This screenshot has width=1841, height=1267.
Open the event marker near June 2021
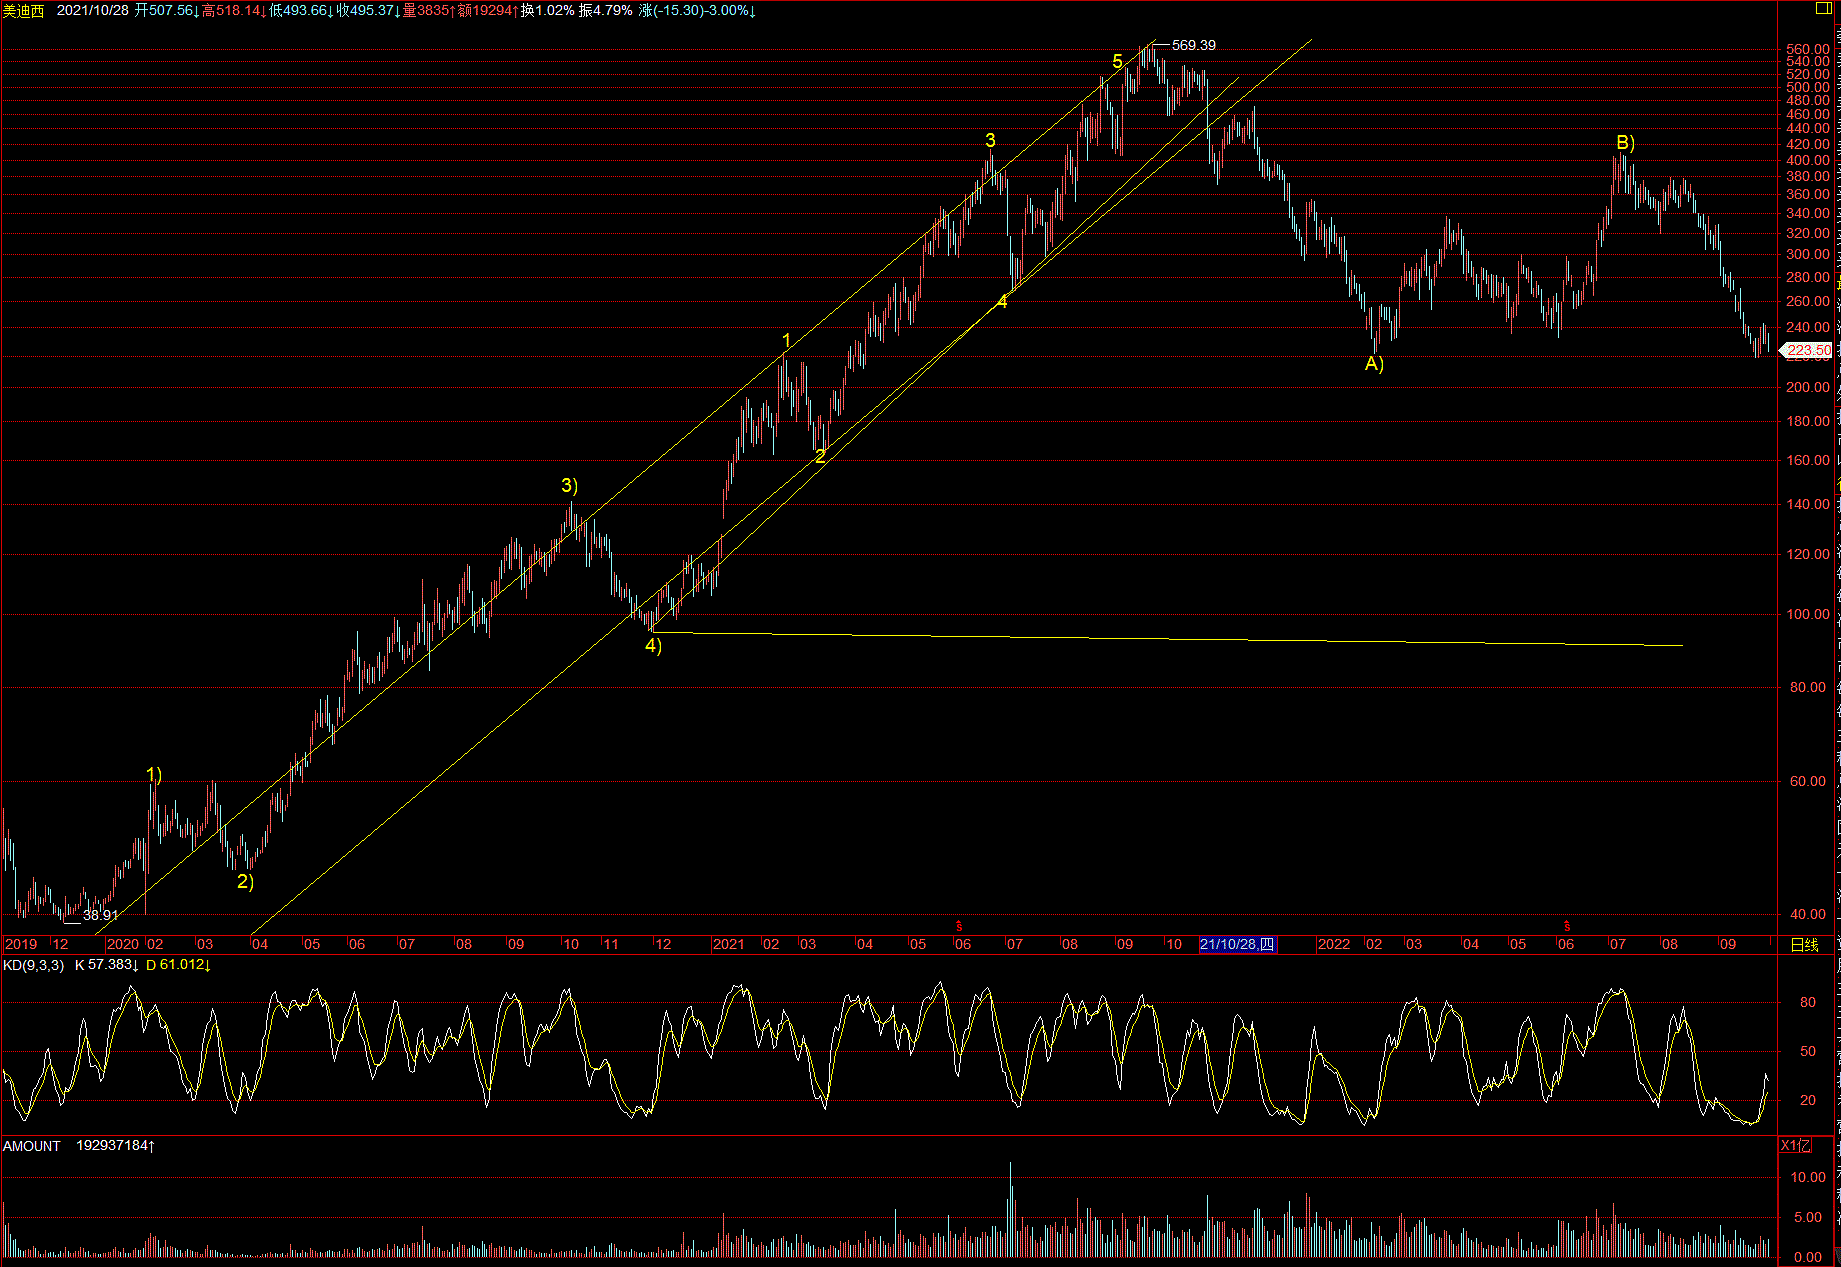pyautogui.click(x=959, y=926)
